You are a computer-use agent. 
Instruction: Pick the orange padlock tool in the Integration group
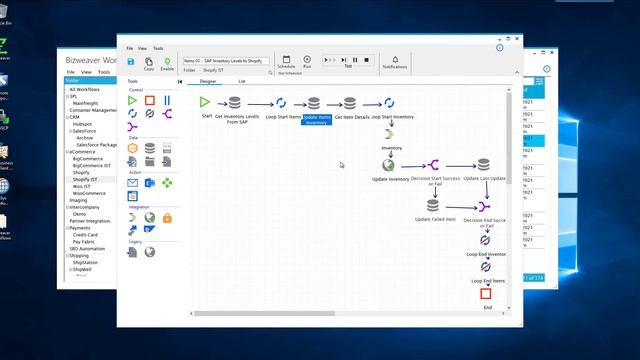click(x=167, y=218)
